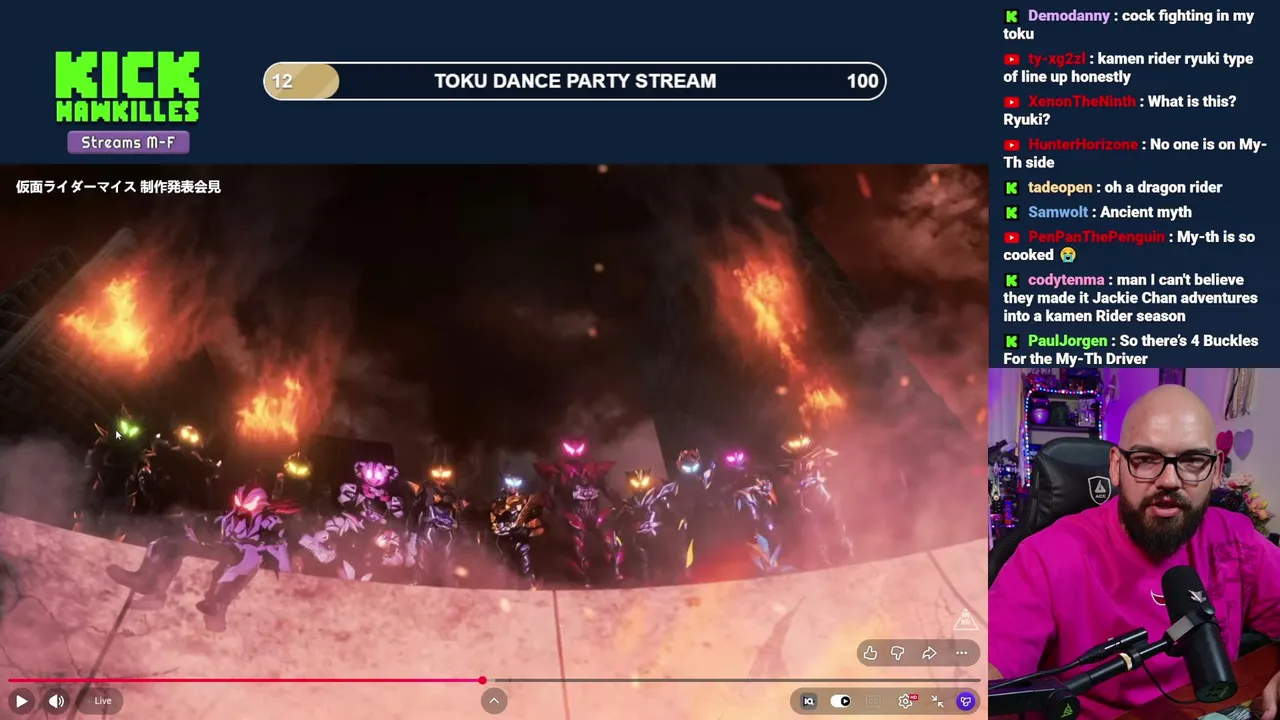This screenshot has width=1280, height=720.
Task: Toggle closed captions (CC)
Action: [873, 701]
